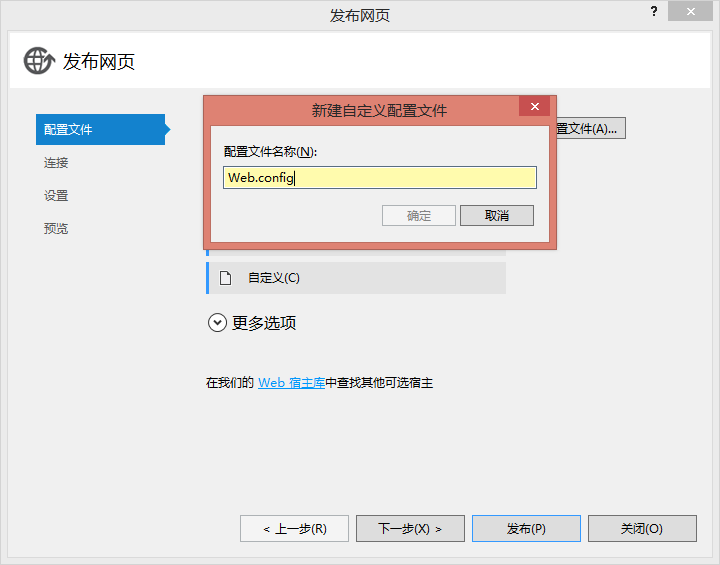Go to the 设置 step
This screenshot has height=565, width=720.
(x=56, y=196)
